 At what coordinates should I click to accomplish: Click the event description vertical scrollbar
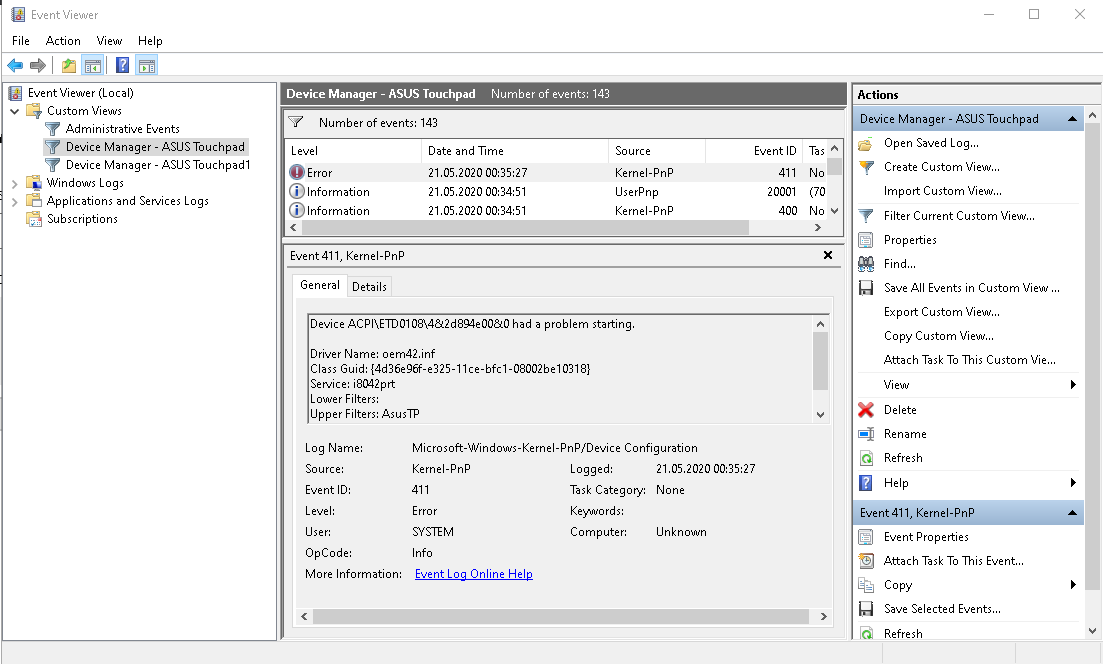(820, 360)
